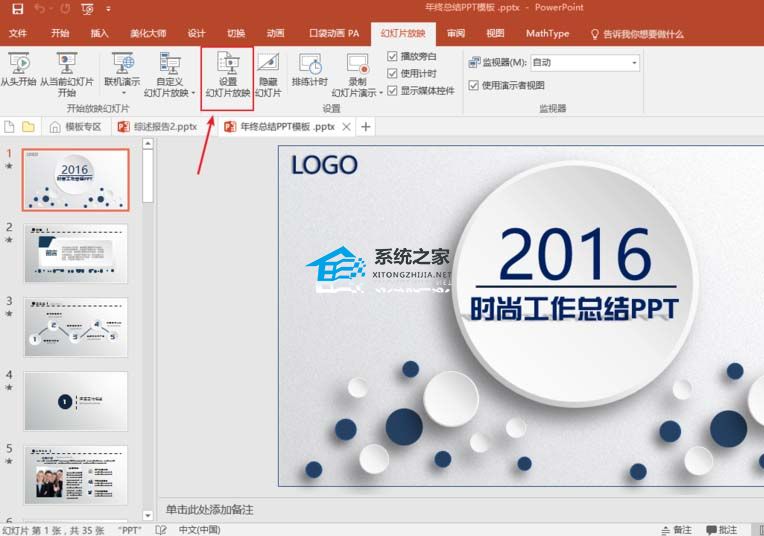Viewport: 764px width, 536px height.
Task: Switch to the 开始 ribbon tab
Action: [60, 33]
